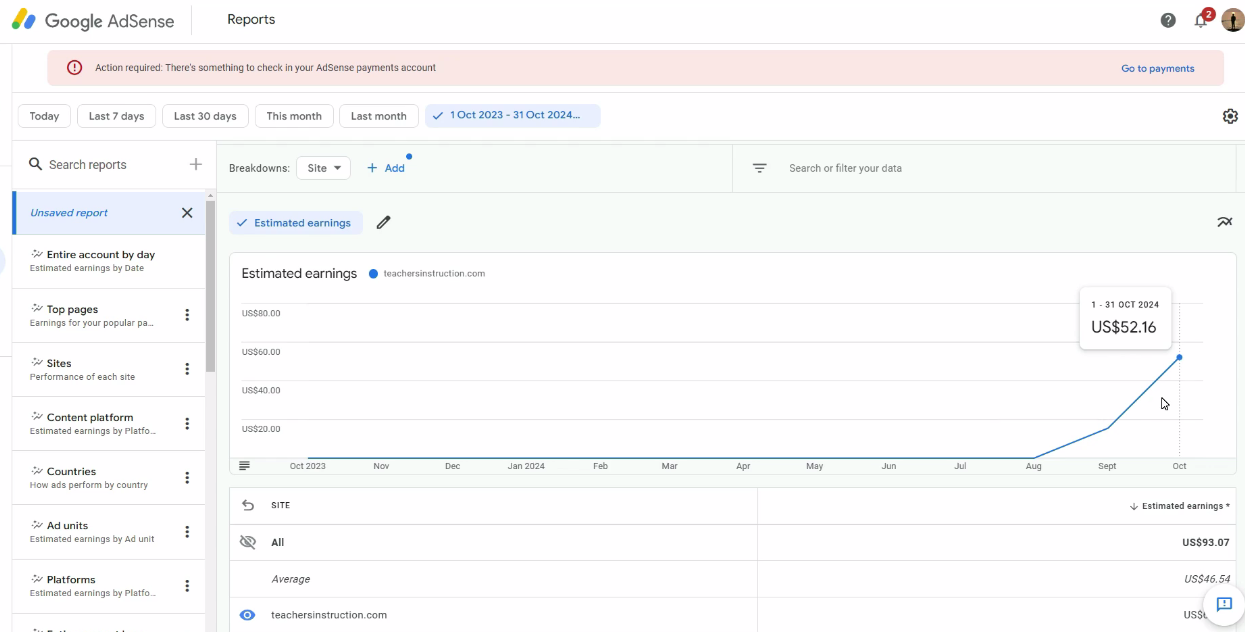This screenshot has width=1245, height=632.
Task: Open the notifications bell
Action: click(1201, 20)
